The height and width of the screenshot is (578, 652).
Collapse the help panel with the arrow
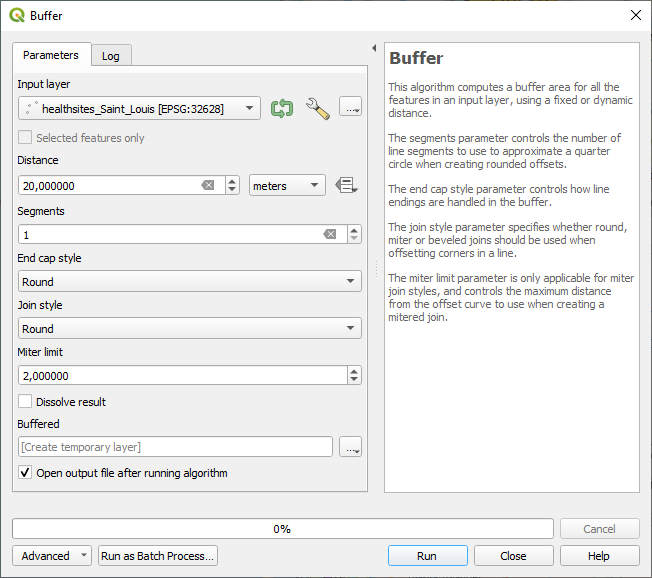tap(373, 48)
